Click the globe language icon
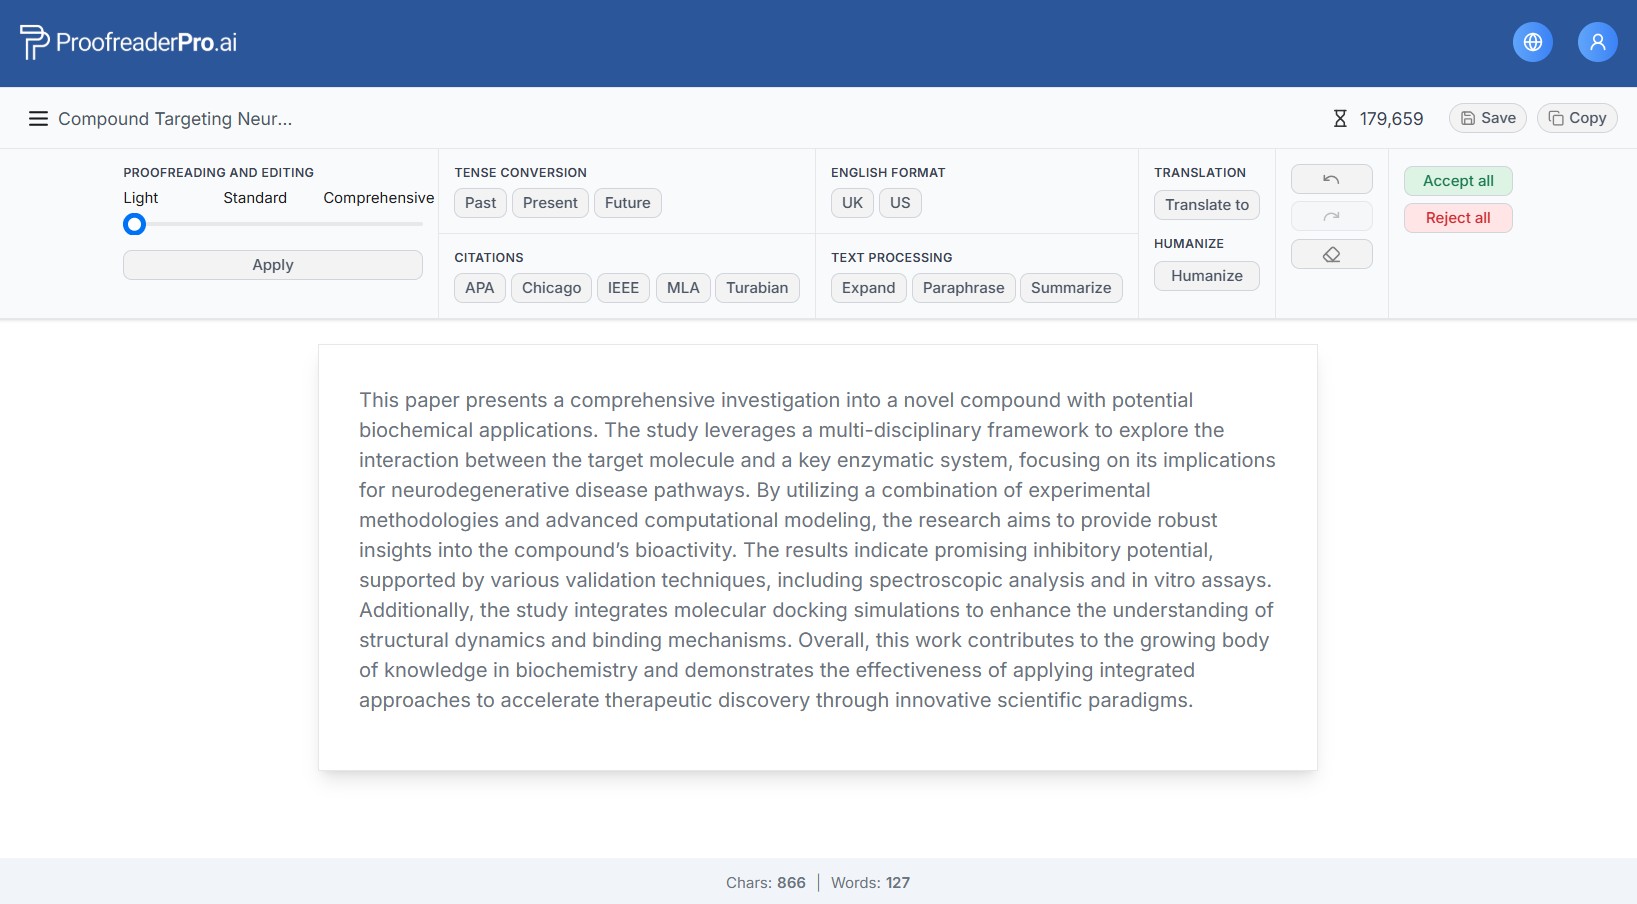The height and width of the screenshot is (904, 1637). (x=1532, y=42)
